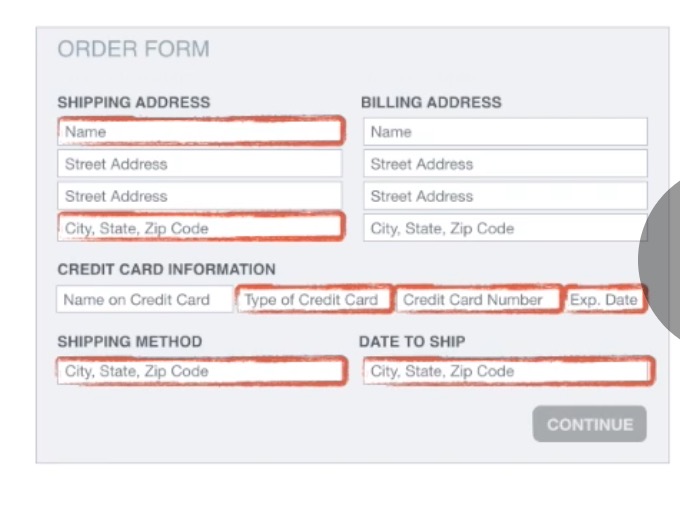Click the gray circle at the right edge
Viewport: 680px width, 516px height.
coord(662,260)
